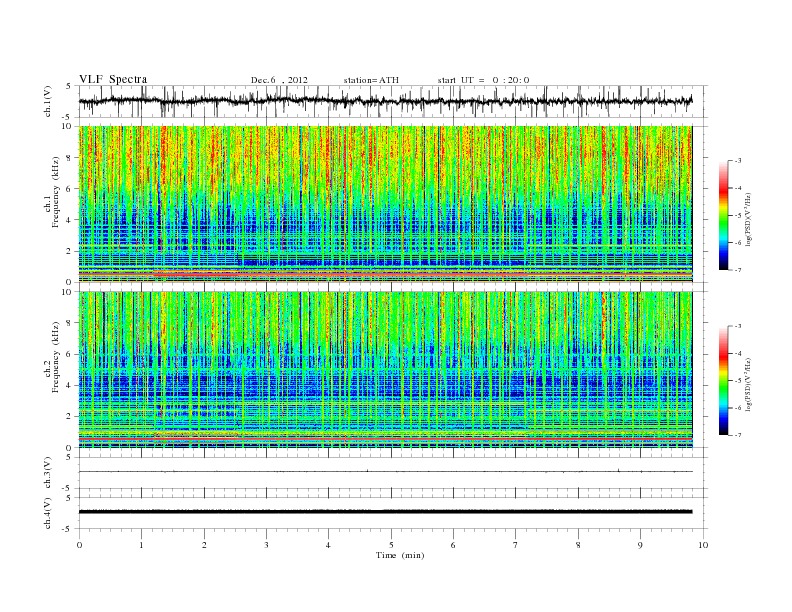Click the time axis tick label '10'
The image size is (792, 612).
[703, 545]
